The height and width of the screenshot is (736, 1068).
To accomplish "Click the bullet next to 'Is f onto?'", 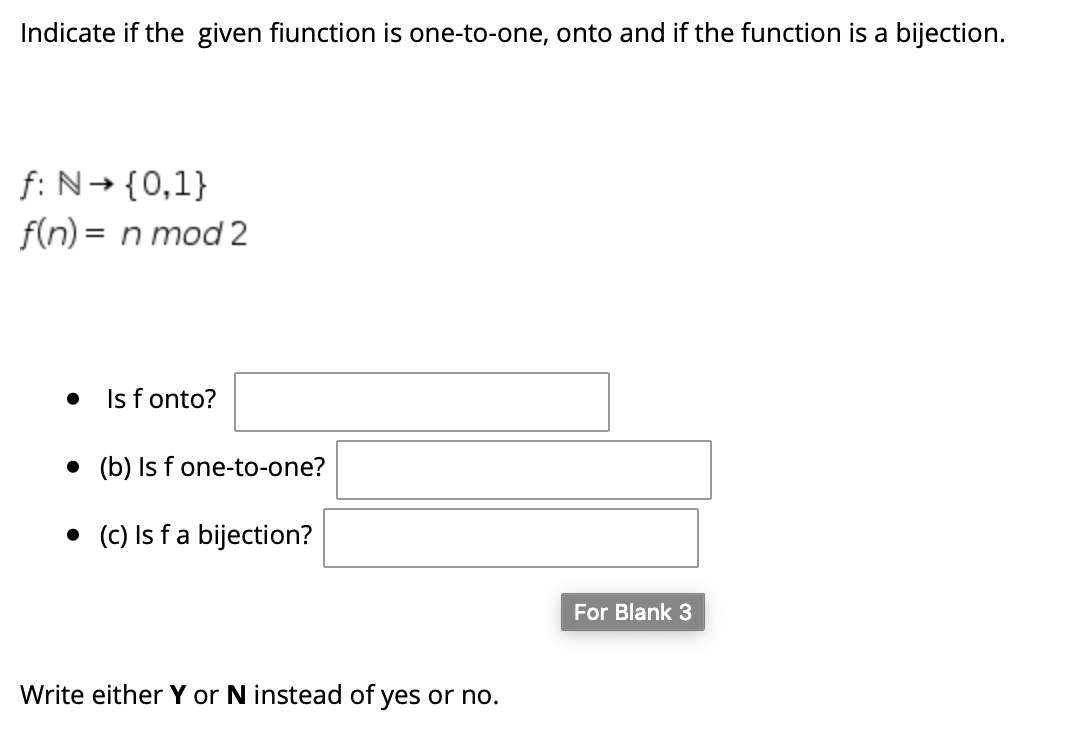I will click(x=72, y=399).
